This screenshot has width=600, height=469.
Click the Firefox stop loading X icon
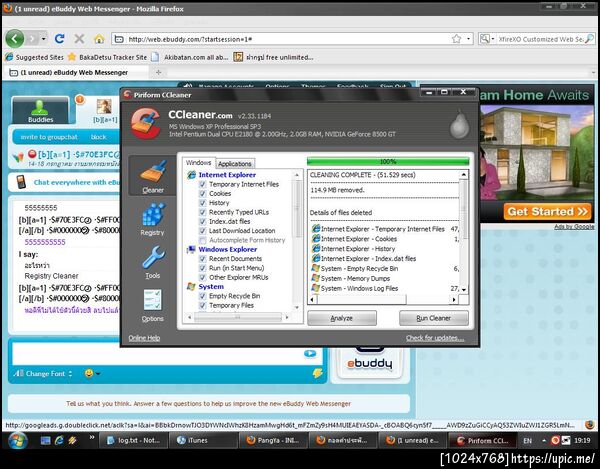79,39
